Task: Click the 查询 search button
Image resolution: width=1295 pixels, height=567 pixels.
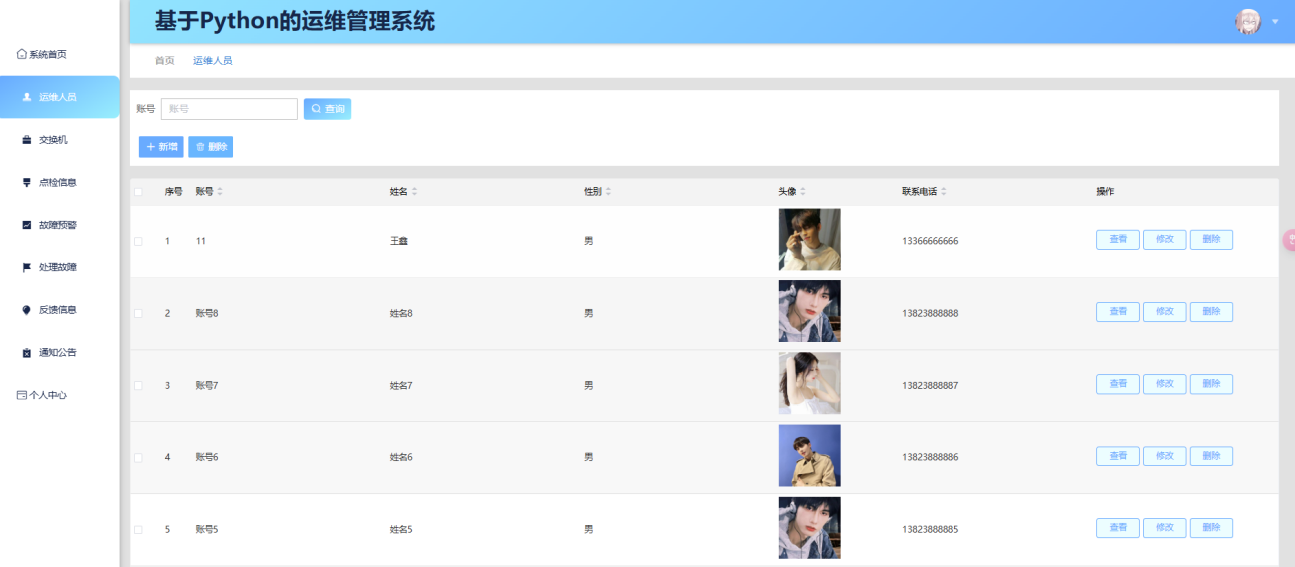Action: click(x=327, y=108)
